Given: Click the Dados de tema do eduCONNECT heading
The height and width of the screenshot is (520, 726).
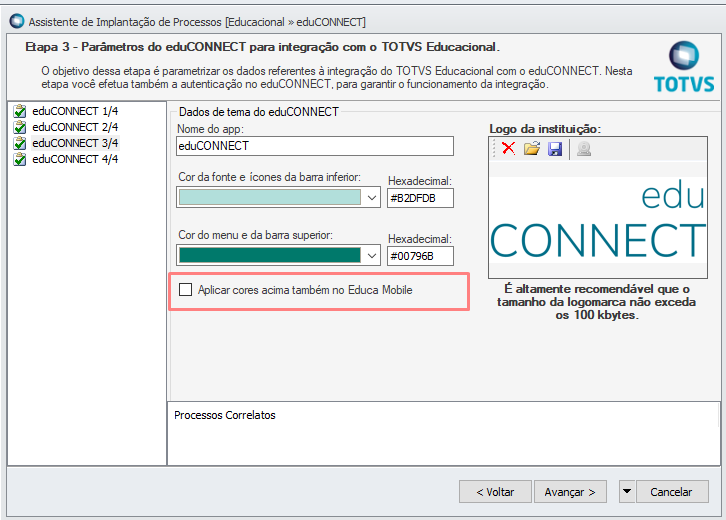Looking at the screenshot, I should tap(259, 112).
